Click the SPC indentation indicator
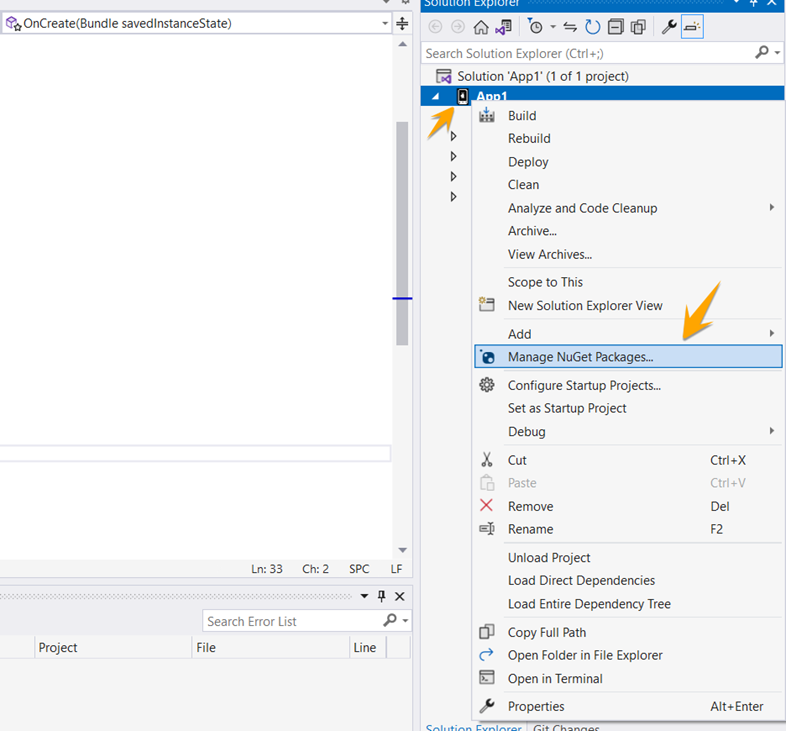This screenshot has width=786, height=731. [x=359, y=569]
